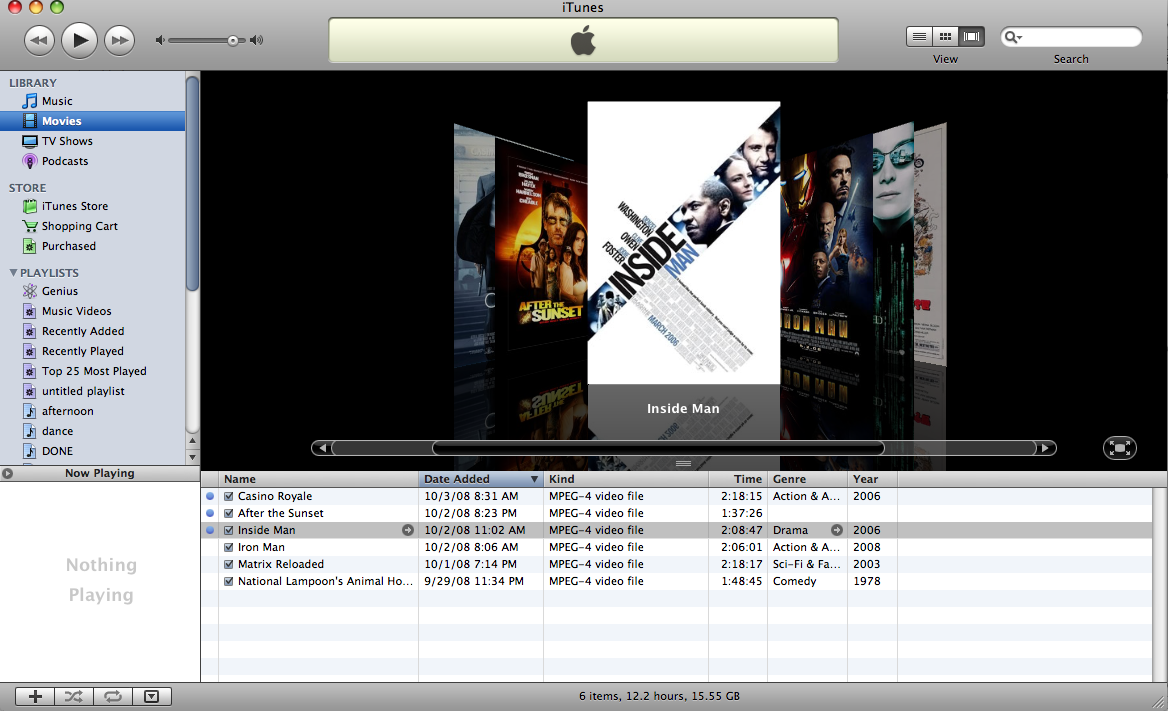The image size is (1168, 711).
Task: Select Movies in the library sidebar
Action: [92, 121]
